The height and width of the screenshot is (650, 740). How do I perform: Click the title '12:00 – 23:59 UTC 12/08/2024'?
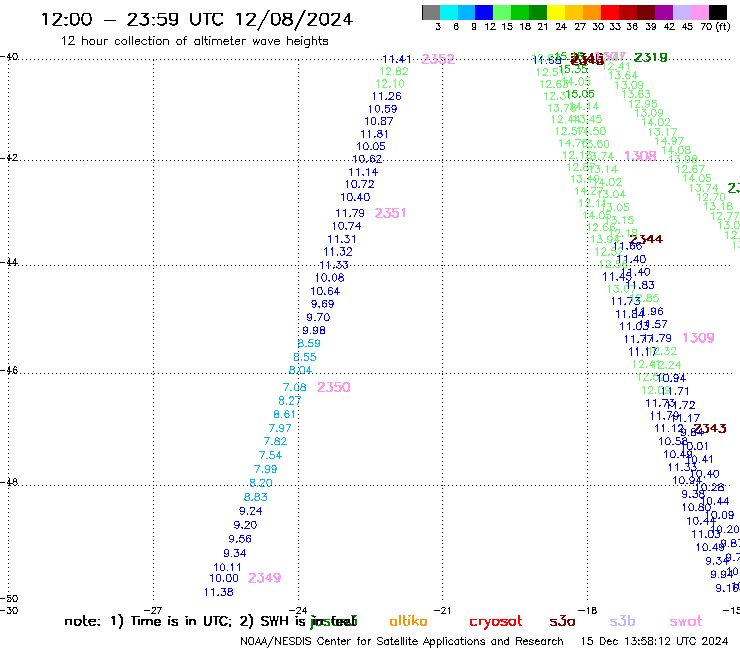(197, 19)
